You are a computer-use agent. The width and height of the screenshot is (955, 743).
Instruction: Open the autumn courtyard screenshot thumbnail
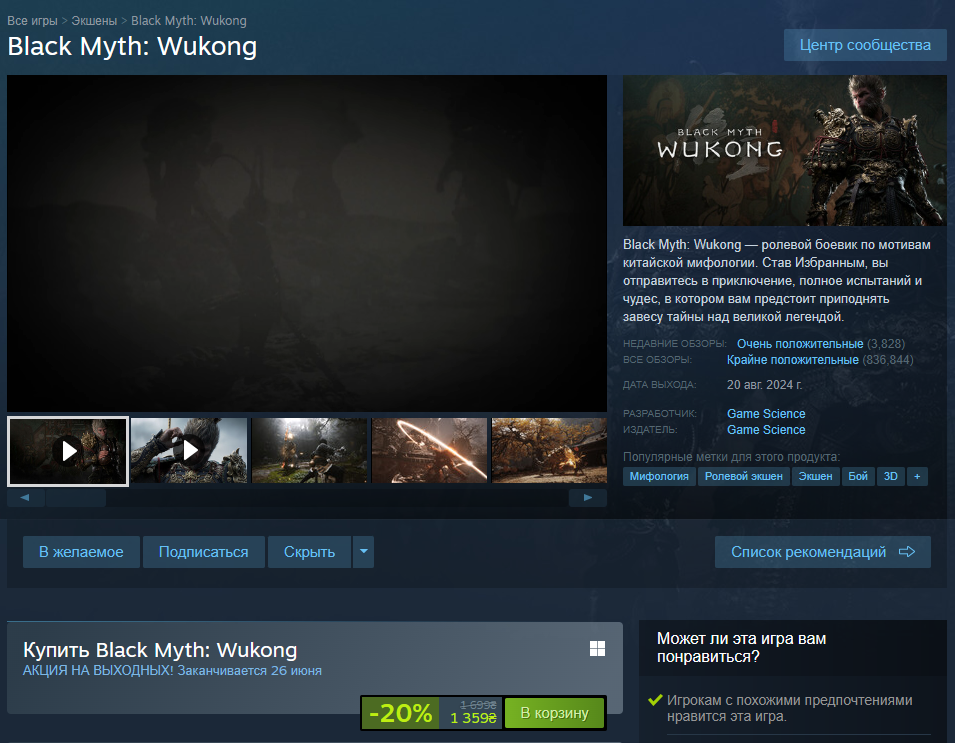click(549, 450)
